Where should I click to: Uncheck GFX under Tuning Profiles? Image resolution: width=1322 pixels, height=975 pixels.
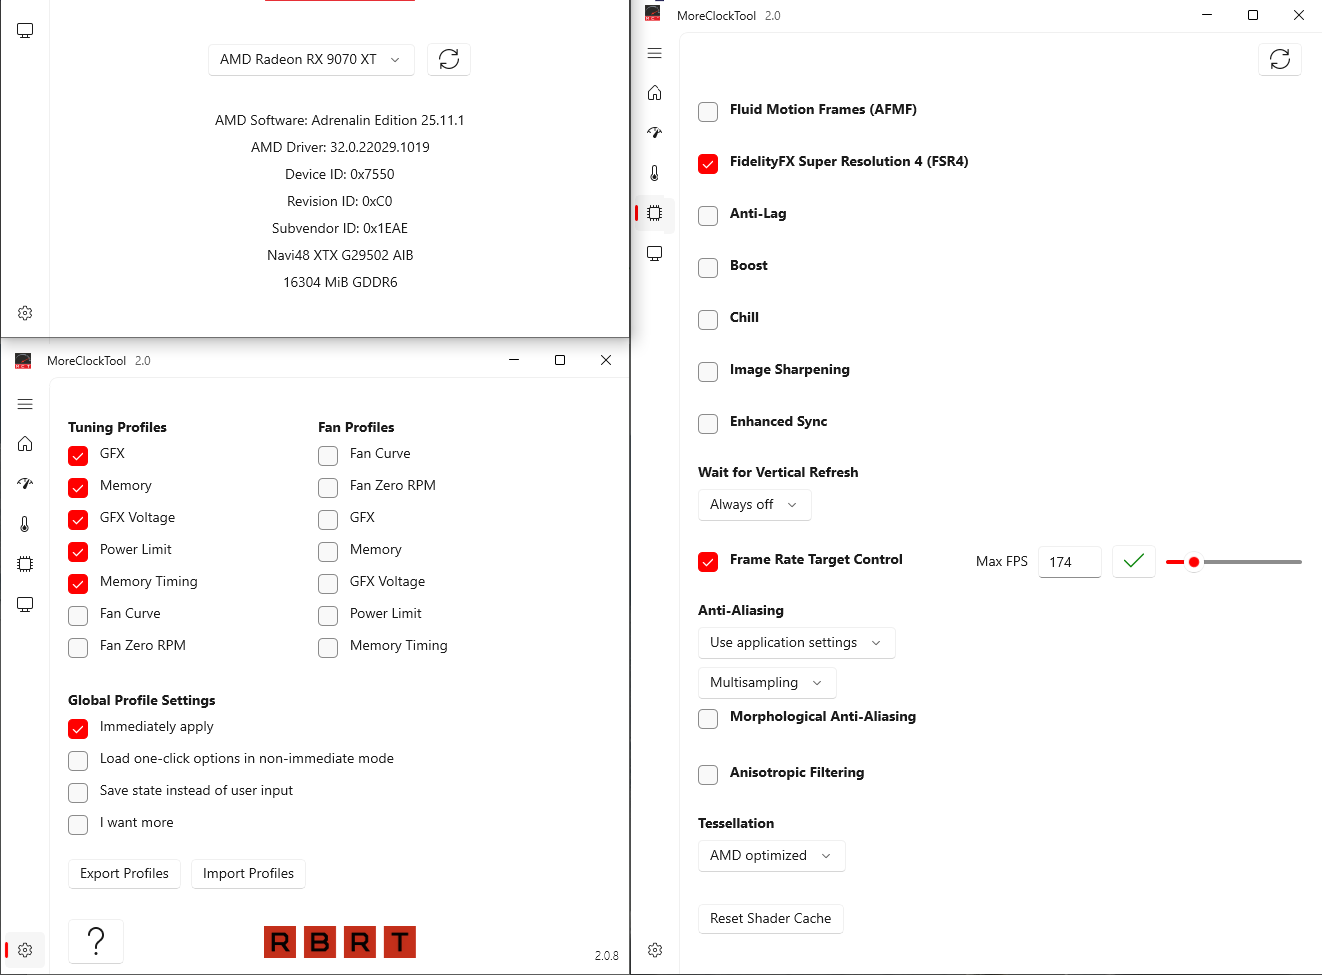tap(78, 455)
